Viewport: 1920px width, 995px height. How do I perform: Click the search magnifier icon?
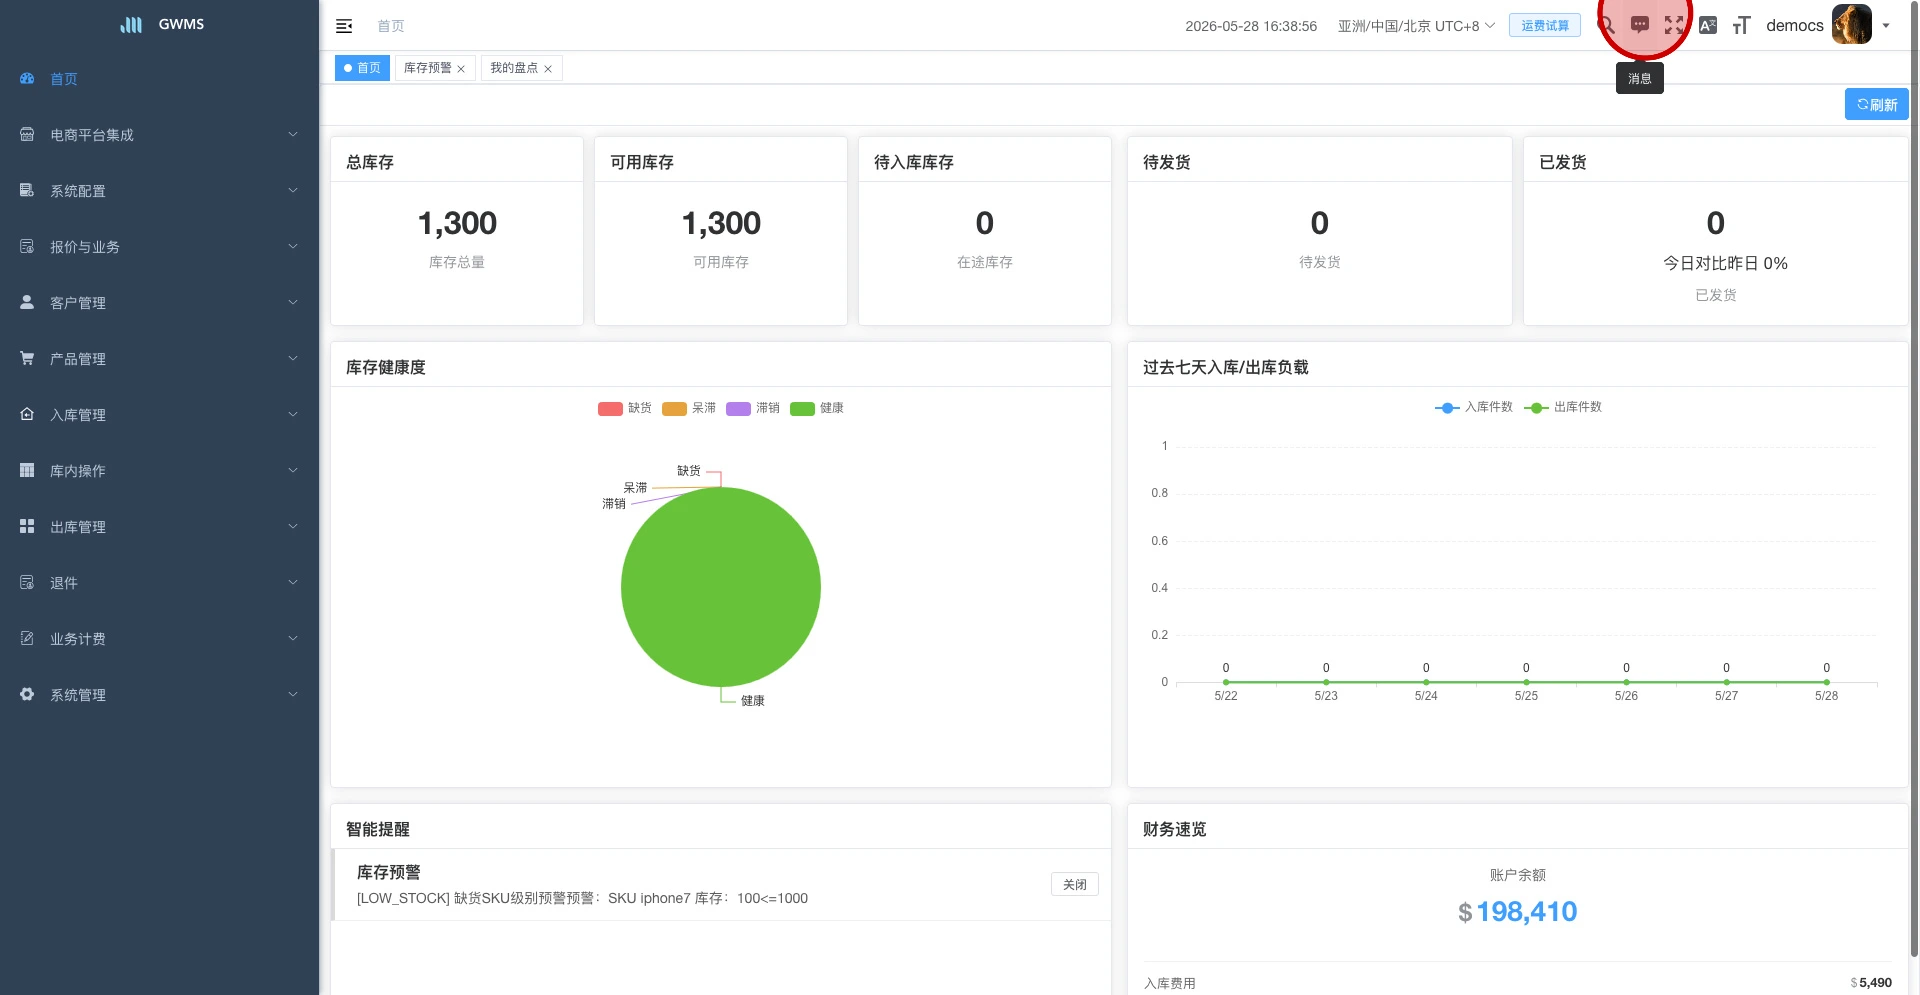[1606, 25]
